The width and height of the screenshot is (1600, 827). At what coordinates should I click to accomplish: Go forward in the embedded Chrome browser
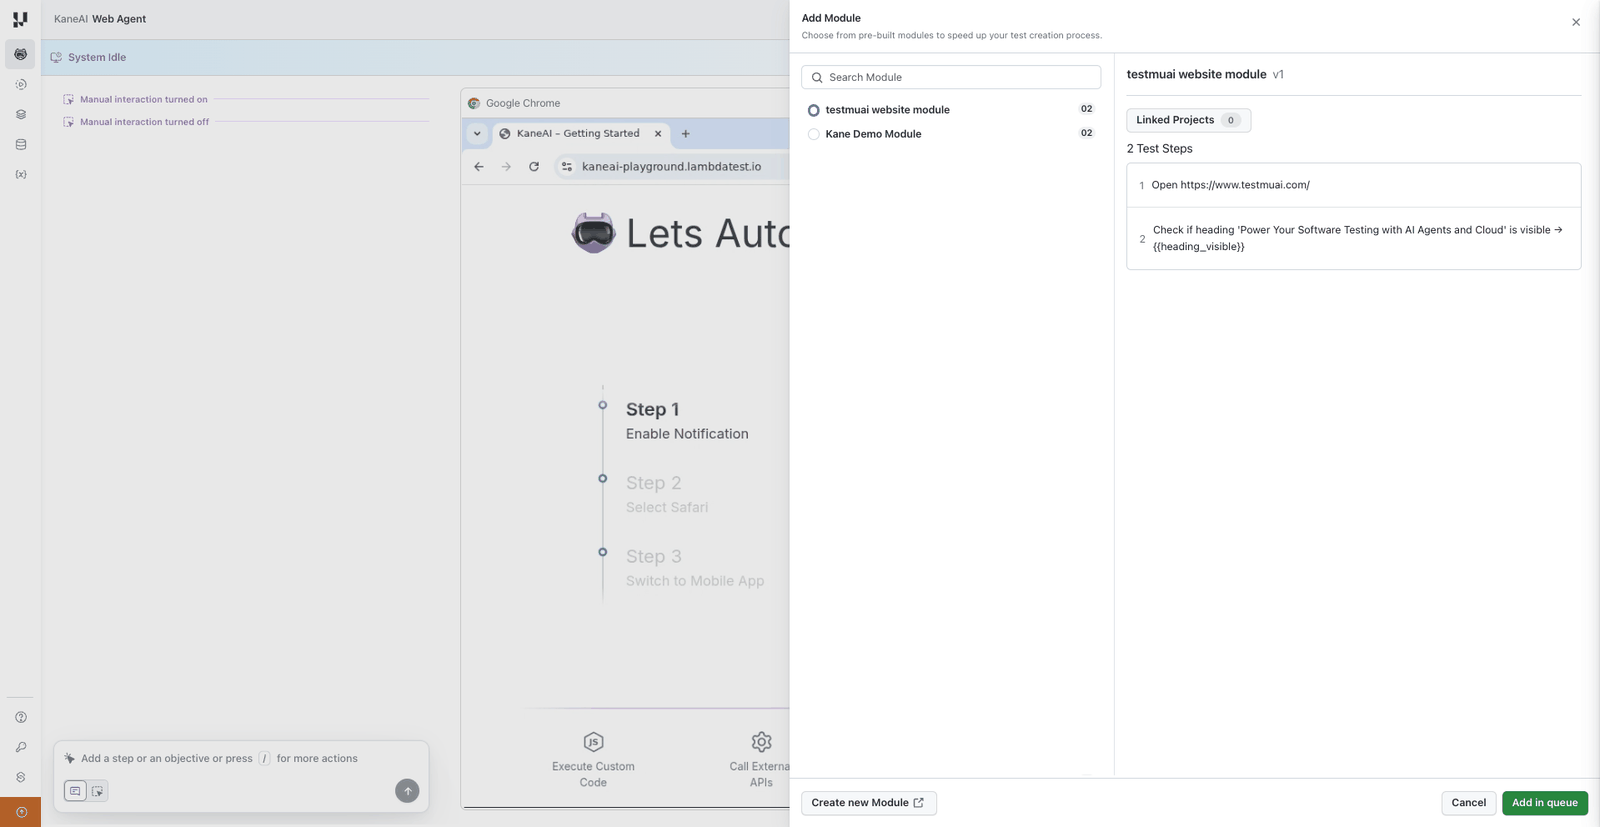506,167
